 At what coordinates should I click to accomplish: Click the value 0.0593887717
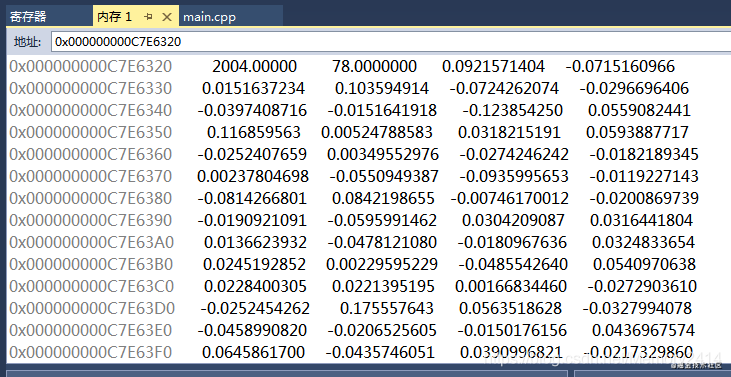[637, 132]
